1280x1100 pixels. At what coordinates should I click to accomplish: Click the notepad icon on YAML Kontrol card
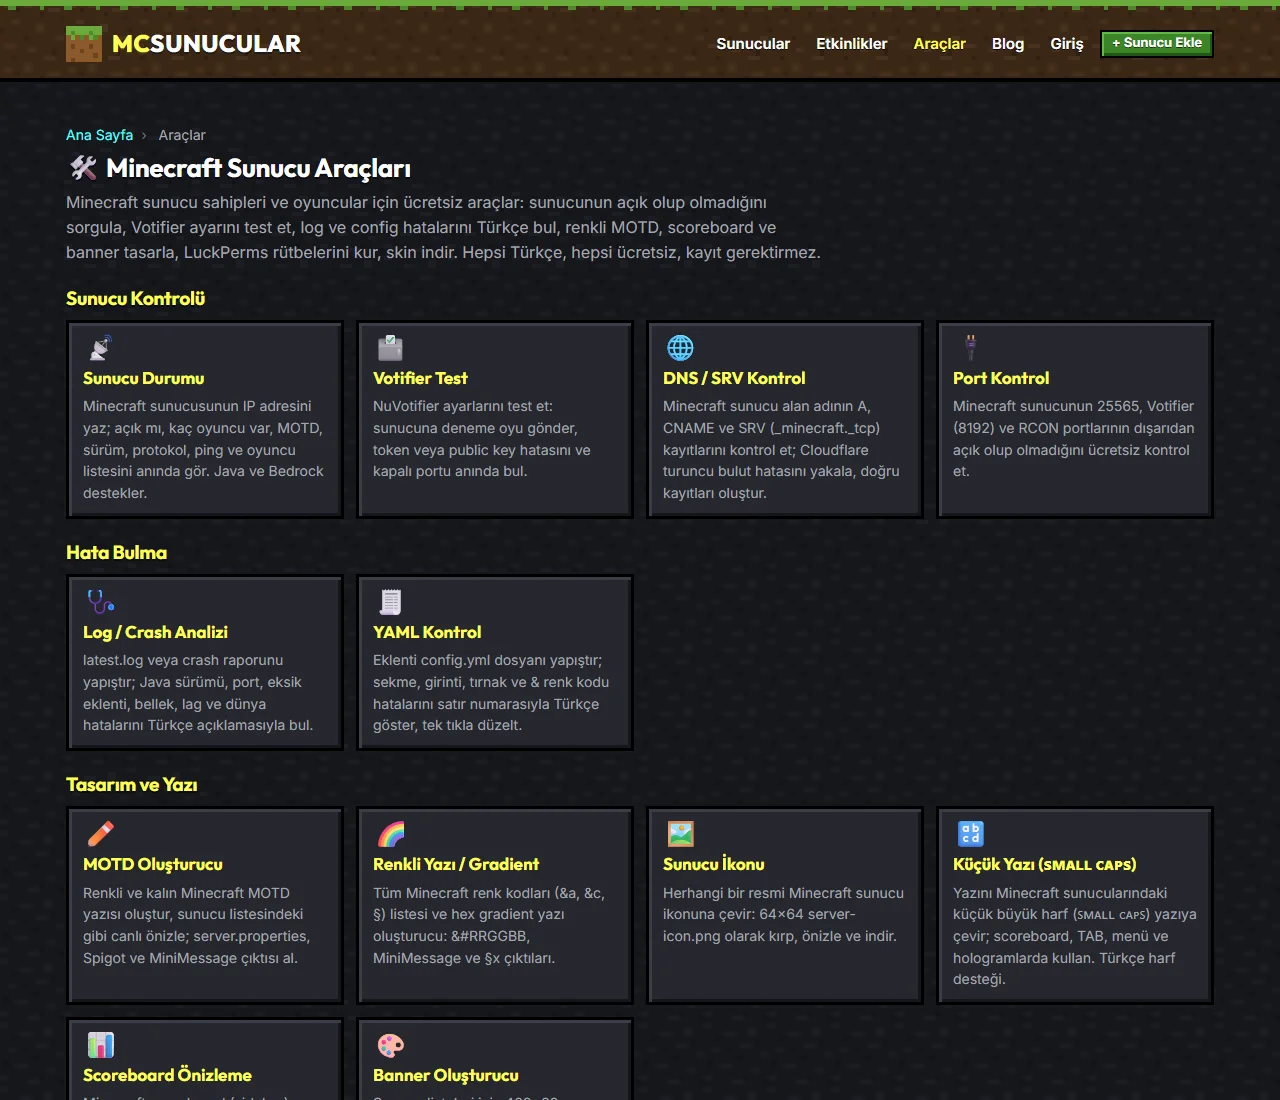click(390, 602)
